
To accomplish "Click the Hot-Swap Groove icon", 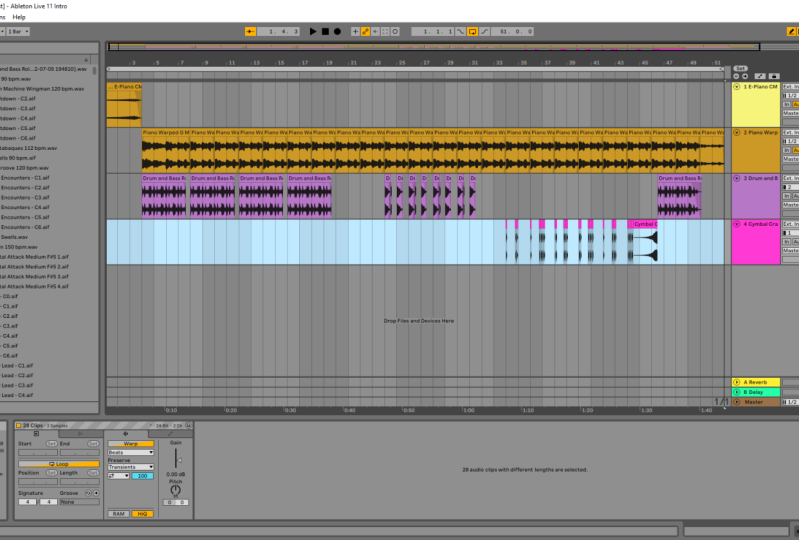I will click(x=88, y=493).
